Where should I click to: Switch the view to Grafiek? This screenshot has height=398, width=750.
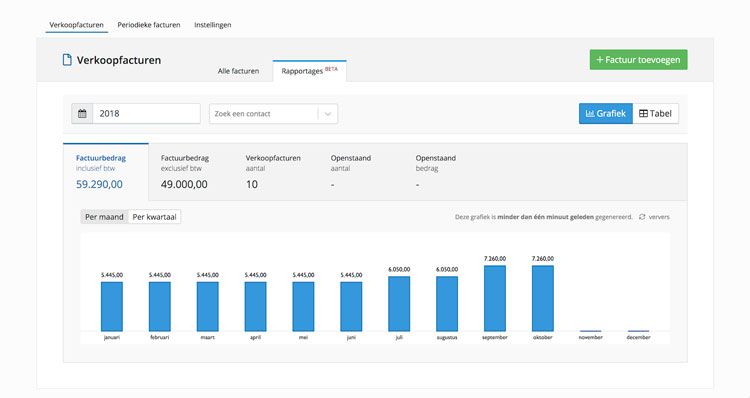[x=606, y=113]
